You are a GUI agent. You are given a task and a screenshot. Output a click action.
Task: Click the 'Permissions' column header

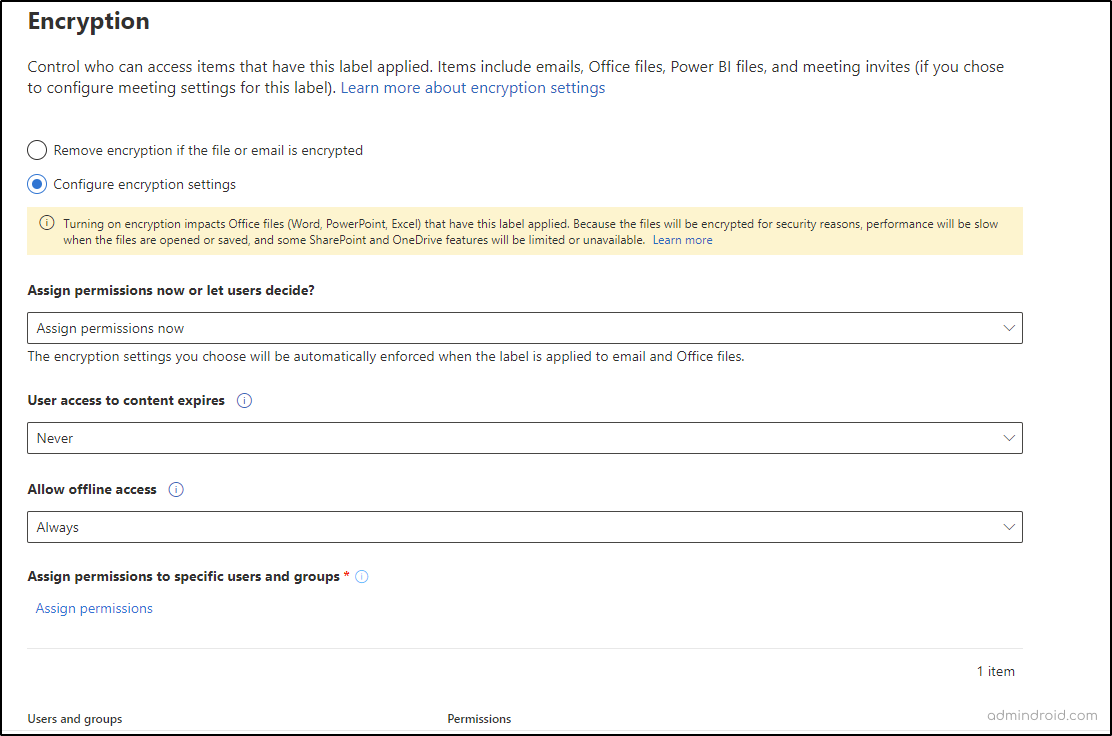click(x=479, y=719)
